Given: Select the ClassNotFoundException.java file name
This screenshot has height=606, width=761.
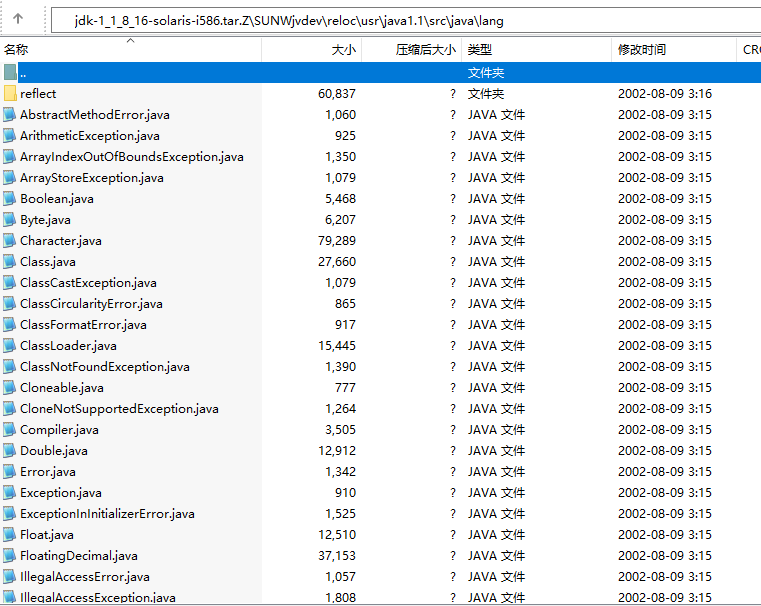Looking at the screenshot, I should coord(105,367).
